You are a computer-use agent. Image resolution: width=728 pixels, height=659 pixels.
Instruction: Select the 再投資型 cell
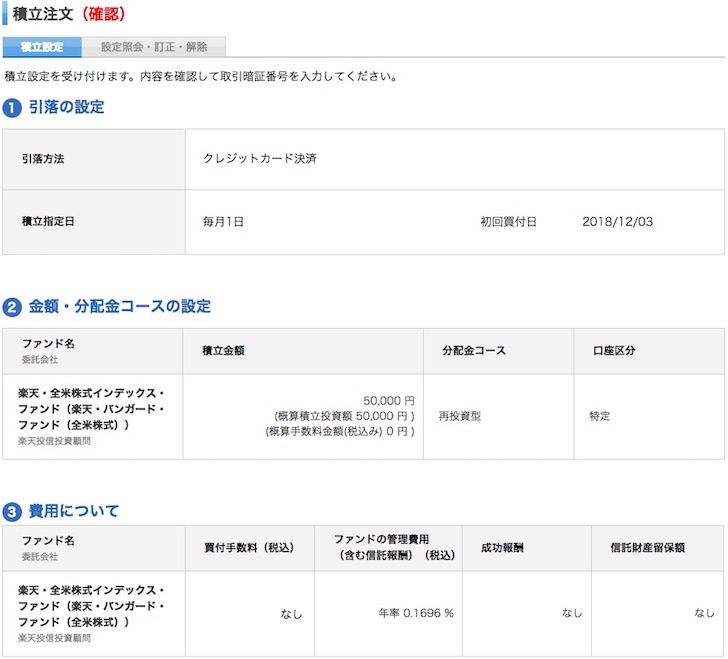(x=460, y=416)
